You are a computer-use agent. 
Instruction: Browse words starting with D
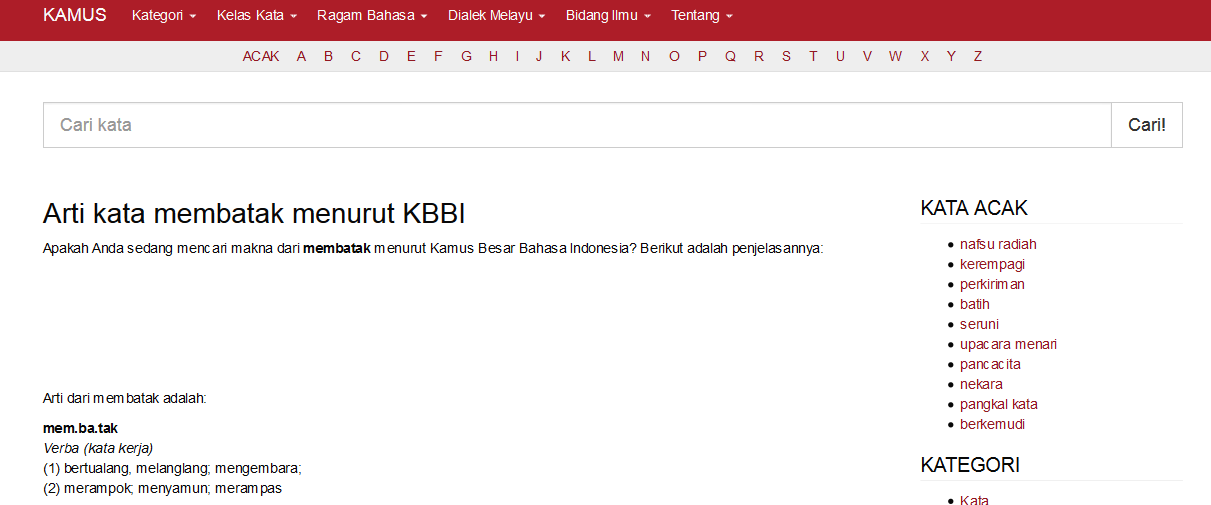pyautogui.click(x=384, y=56)
